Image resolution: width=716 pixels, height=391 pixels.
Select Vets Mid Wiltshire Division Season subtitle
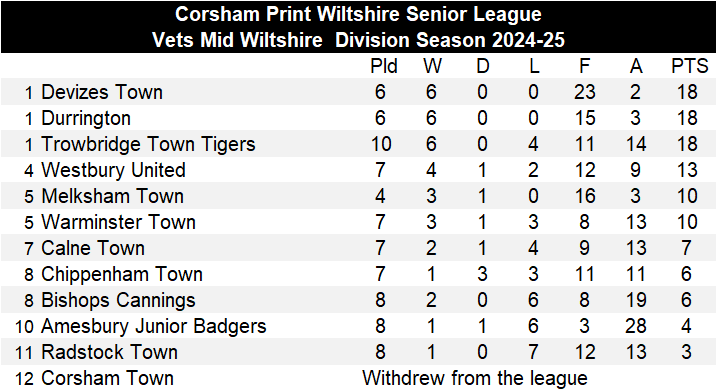(x=358, y=40)
